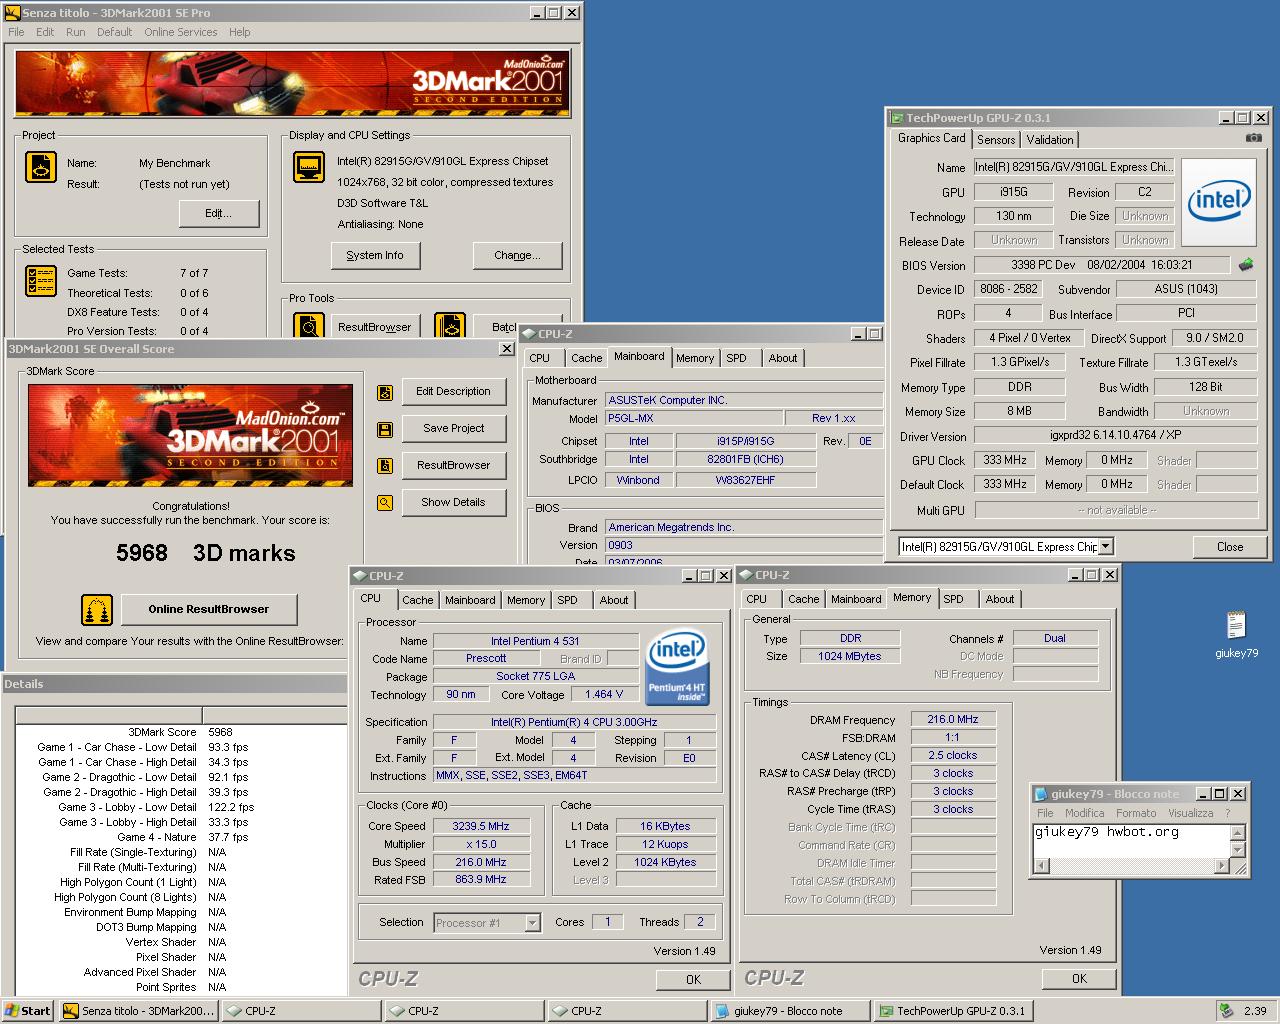This screenshot has width=1280, height=1024.
Task: Click the Edit... button in the Project group
Action: [x=219, y=214]
